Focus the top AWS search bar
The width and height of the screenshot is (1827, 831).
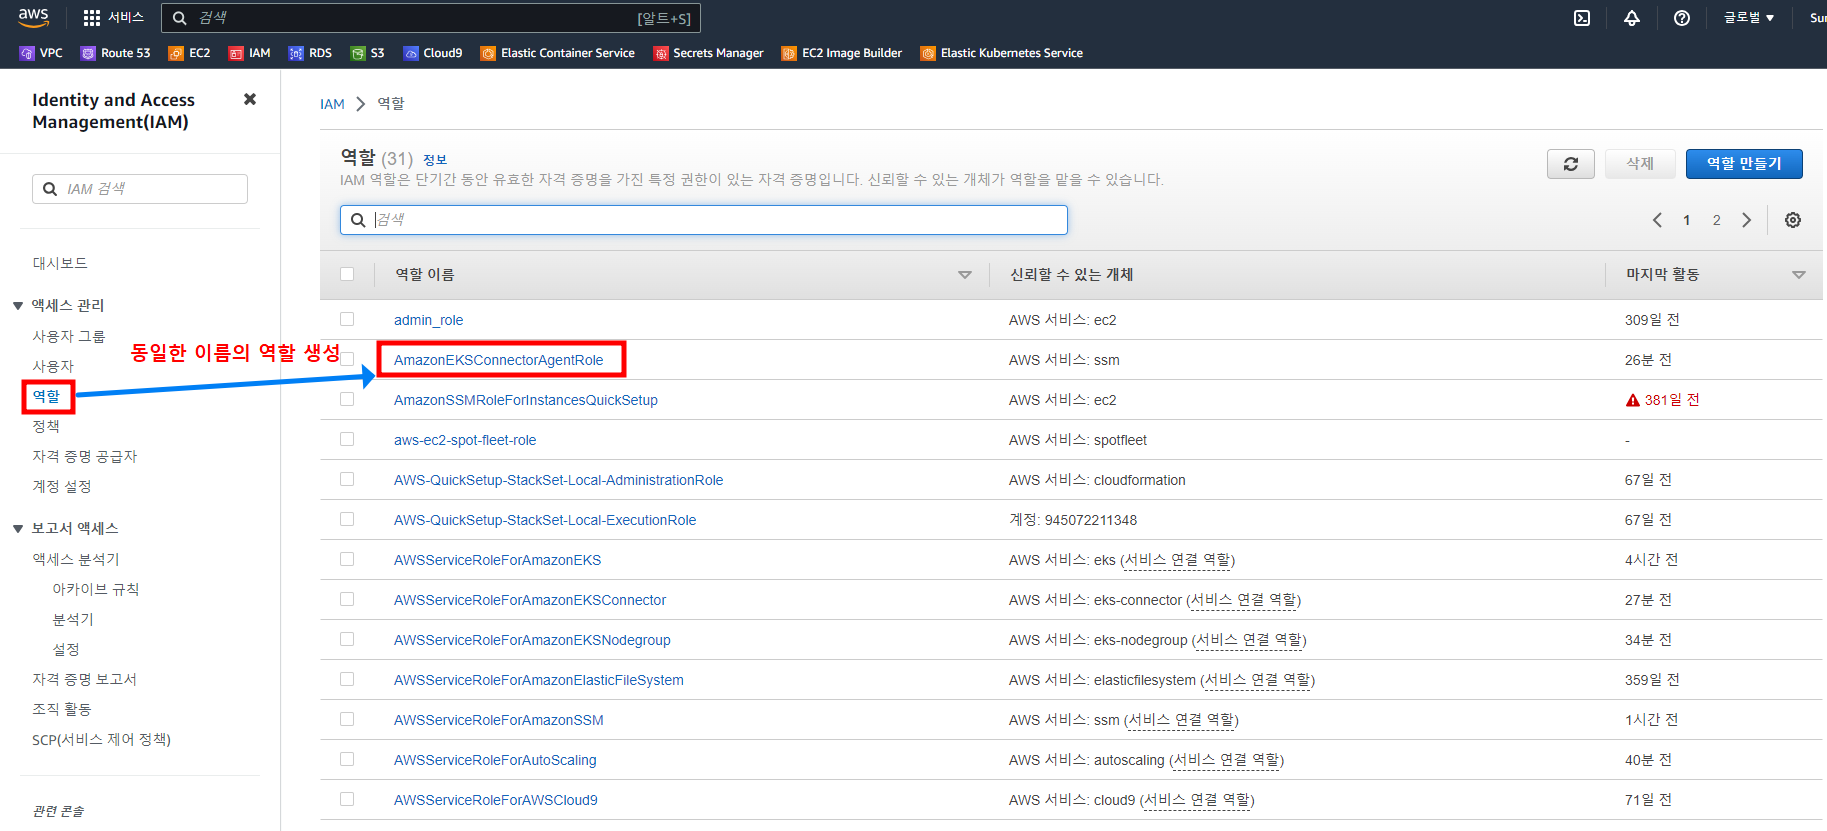tap(431, 18)
